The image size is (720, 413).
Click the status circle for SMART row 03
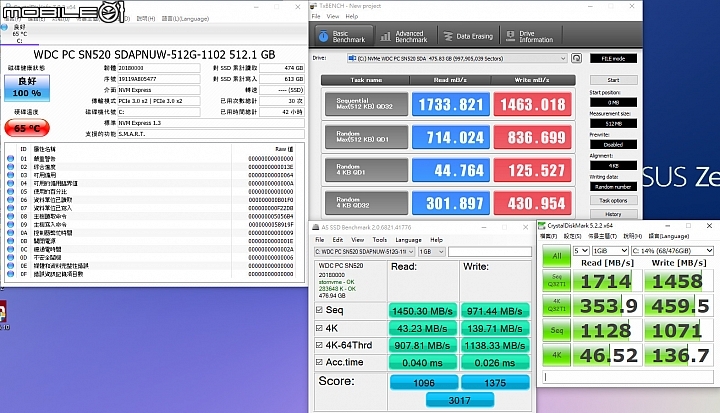(11, 175)
